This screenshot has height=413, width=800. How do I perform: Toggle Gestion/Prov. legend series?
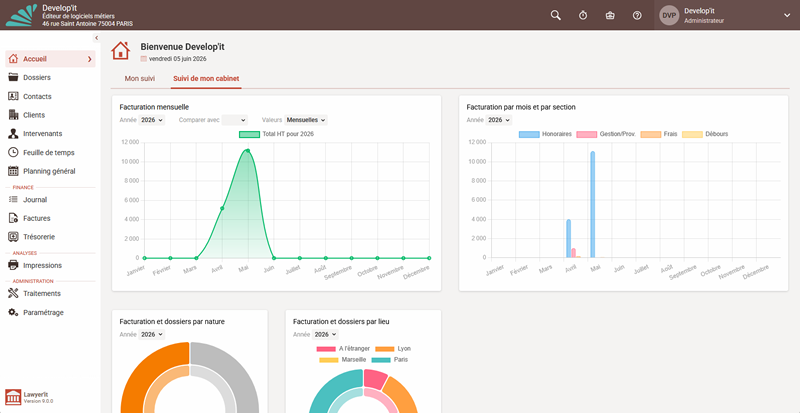[606, 134]
